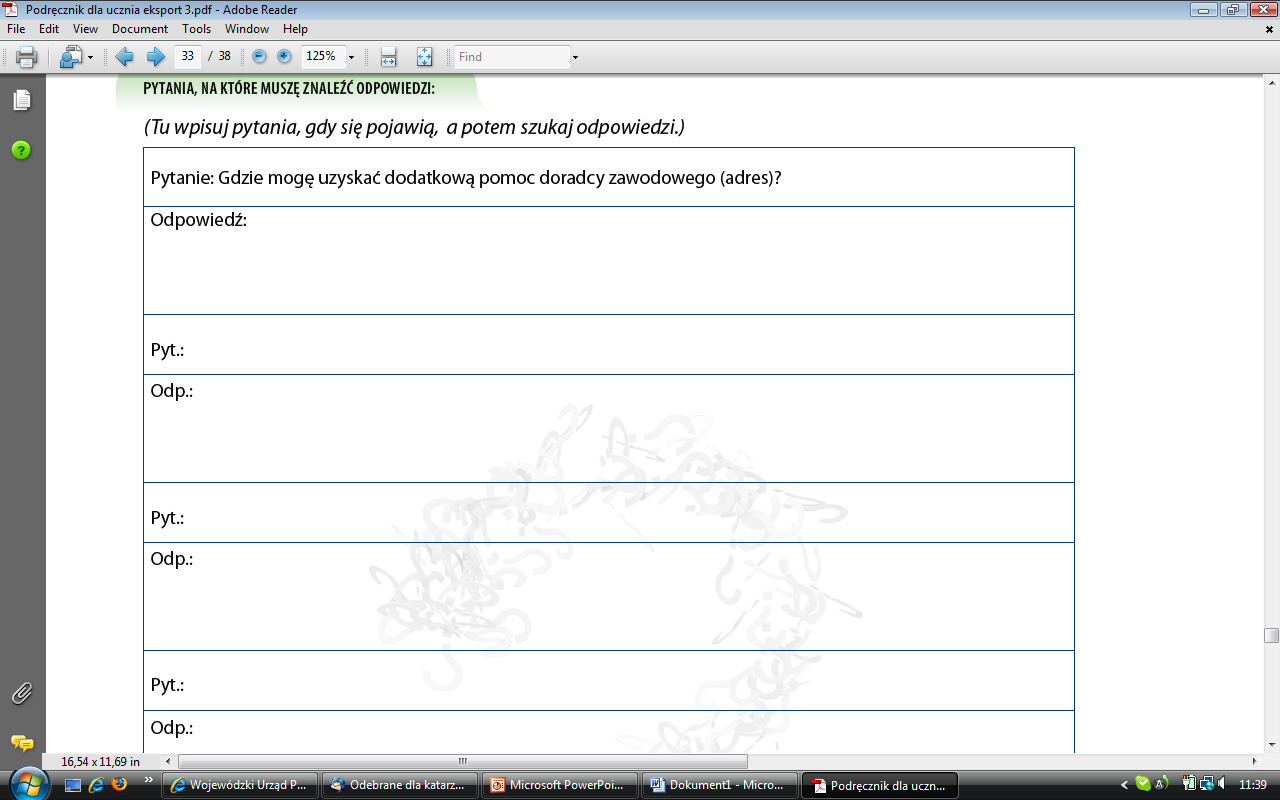Click the Fit One Full Page icon
Image resolution: width=1280 pixels, height=800 pixels.
pyautogui.click(x=424, y=57)
